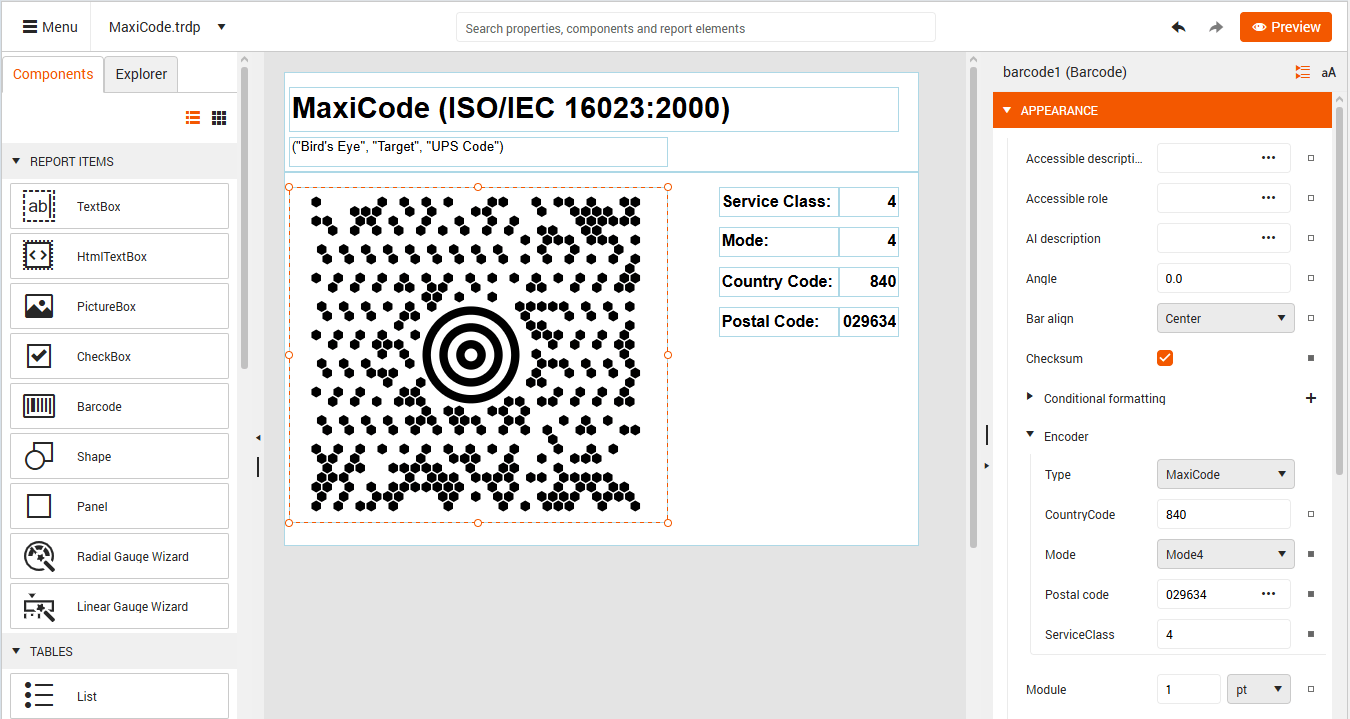Click the CountryCode property marker square

tap(1311, 514)
